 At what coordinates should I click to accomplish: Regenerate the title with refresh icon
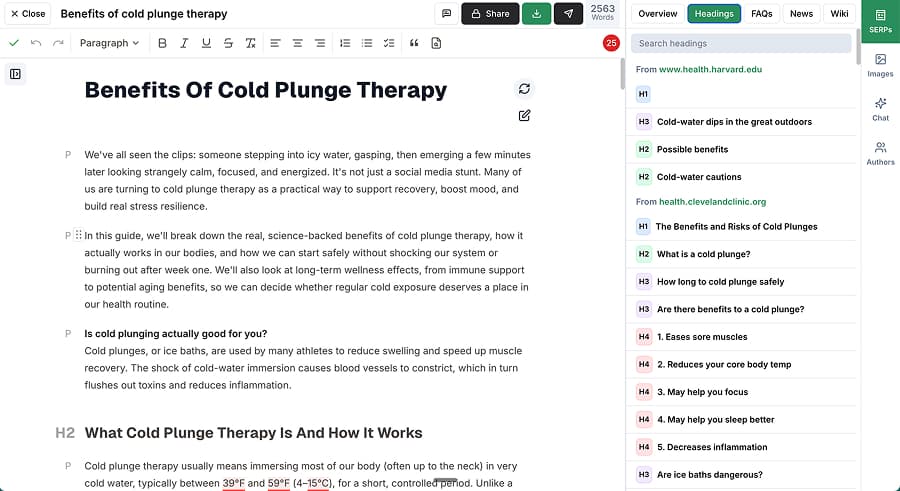pos(524,89)
